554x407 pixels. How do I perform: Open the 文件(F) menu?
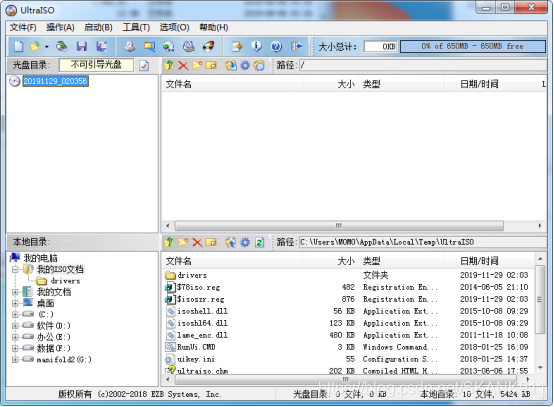point(23,27)
